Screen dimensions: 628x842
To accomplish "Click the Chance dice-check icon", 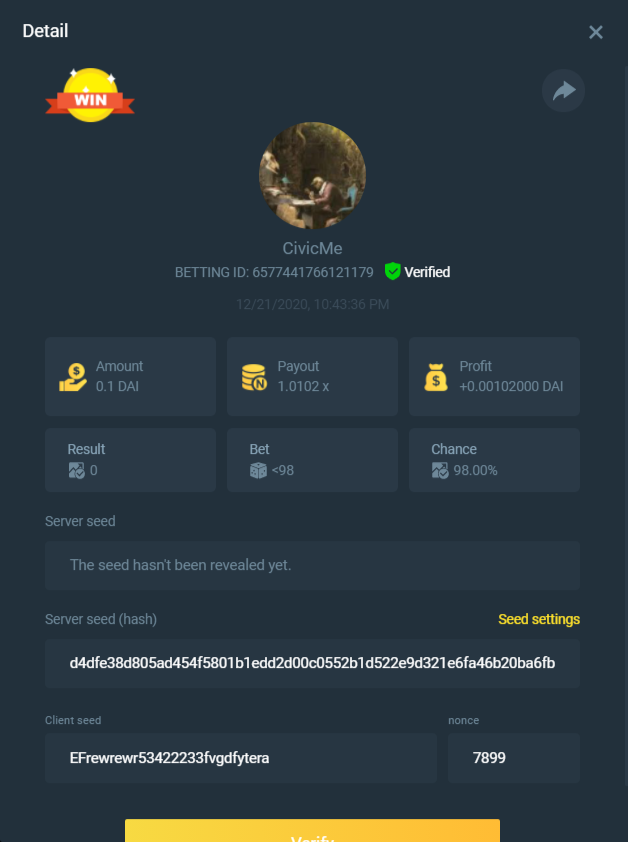I will (440, 470).
